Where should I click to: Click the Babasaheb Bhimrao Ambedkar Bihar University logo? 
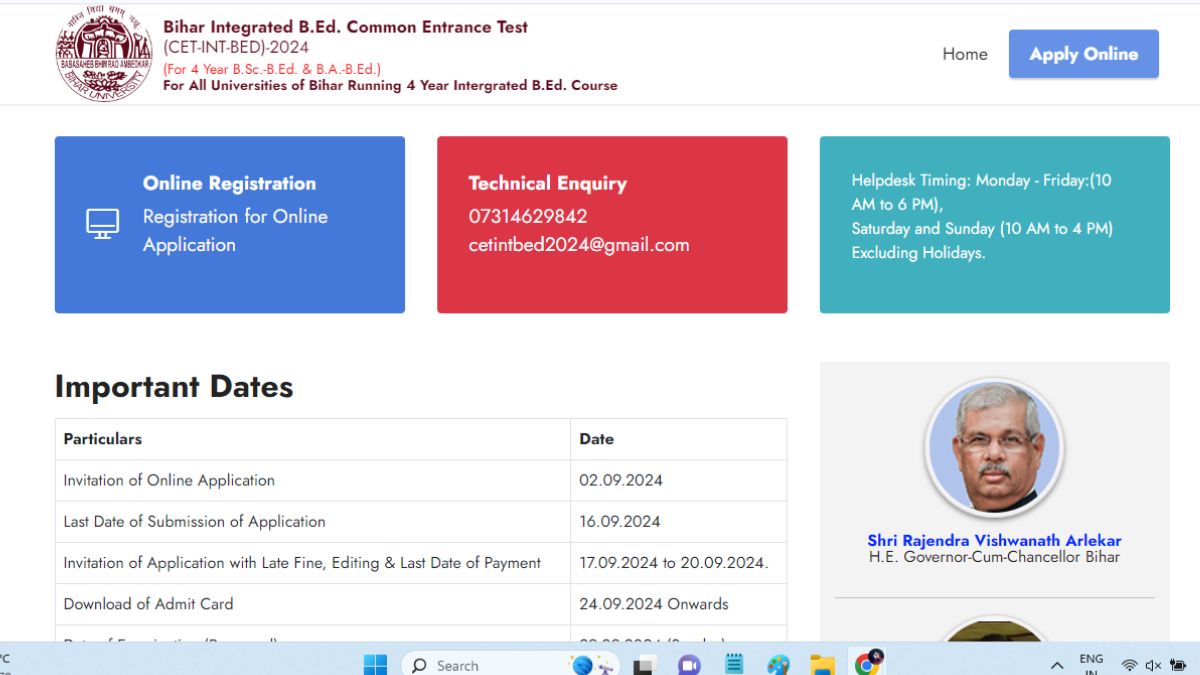[104, 54]
